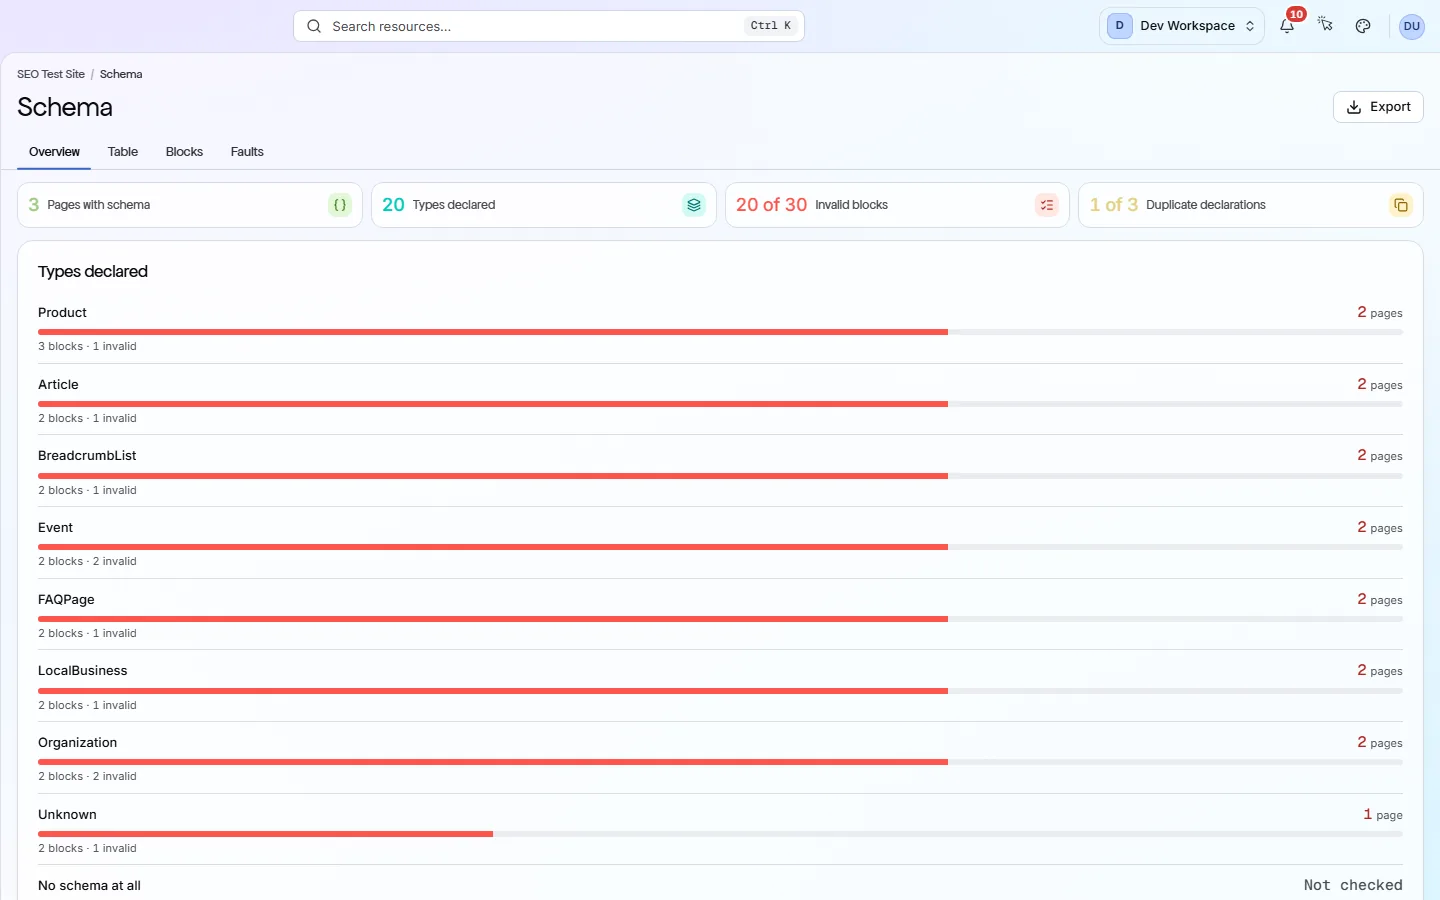Image resolution: width=1440 pixels, height=900 pixels.
Task: Click the Types declared section heading
Action: click(93, 272)
